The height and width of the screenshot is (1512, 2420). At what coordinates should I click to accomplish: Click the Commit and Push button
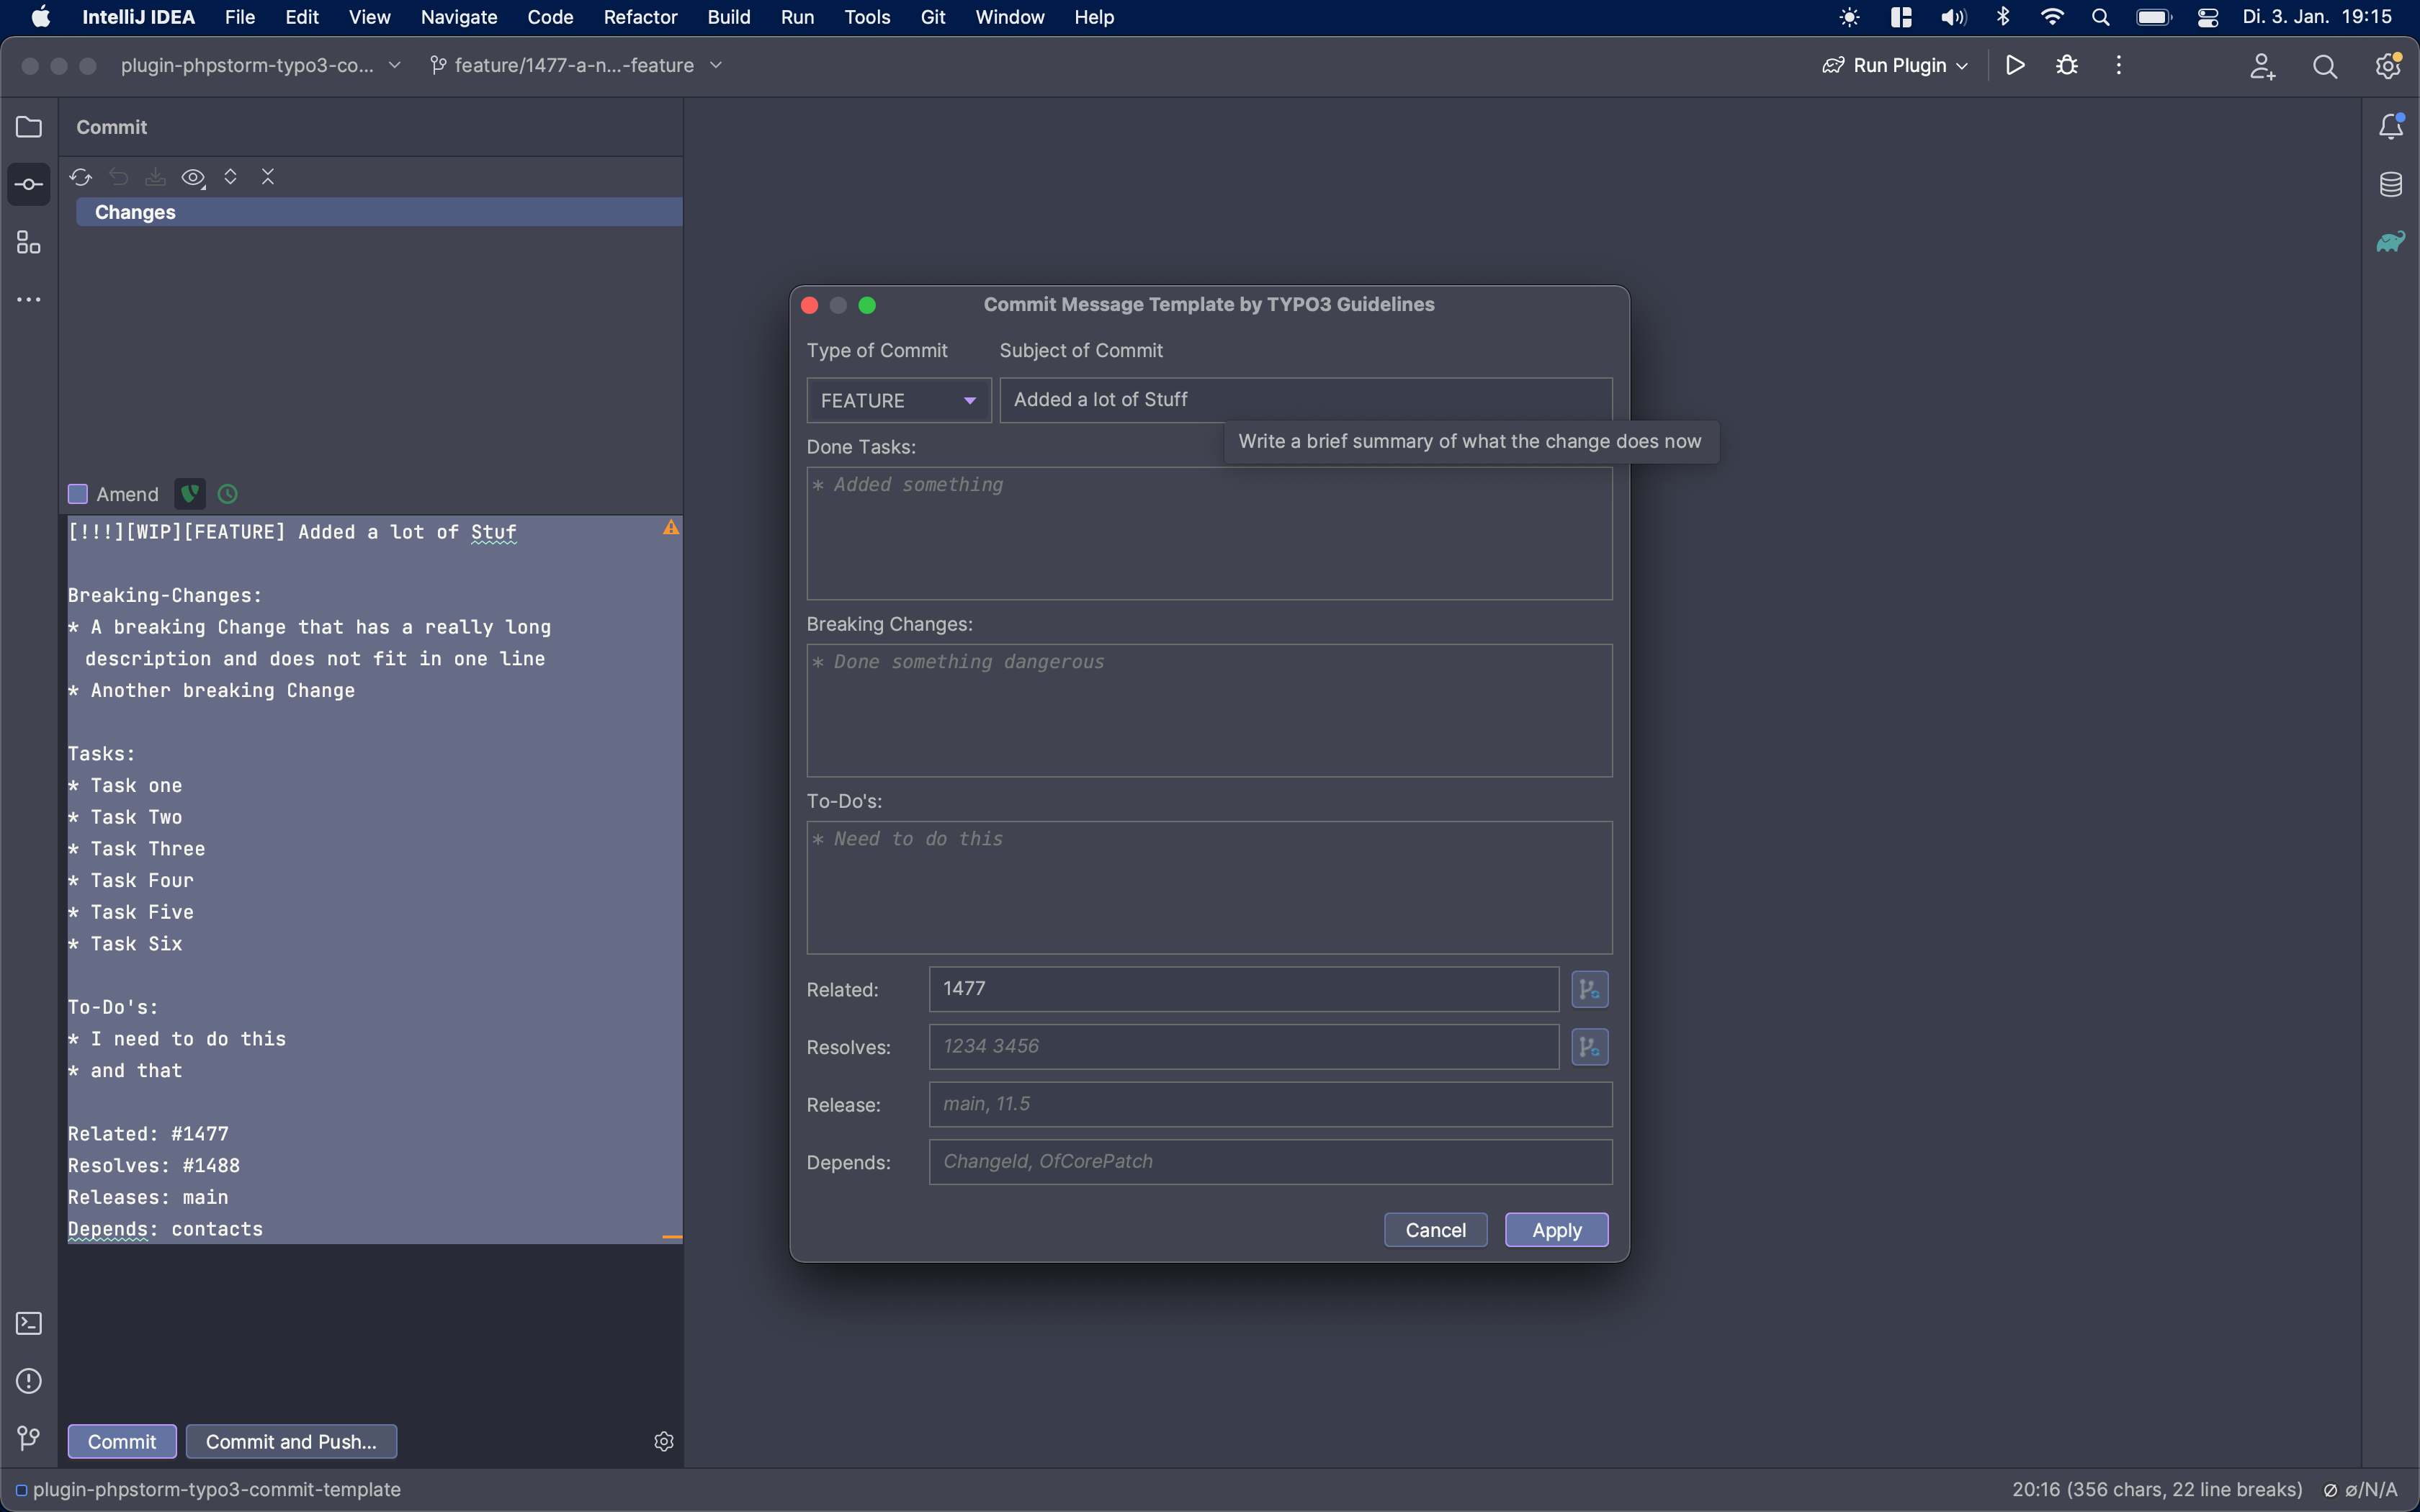(x=291, y=1441)
